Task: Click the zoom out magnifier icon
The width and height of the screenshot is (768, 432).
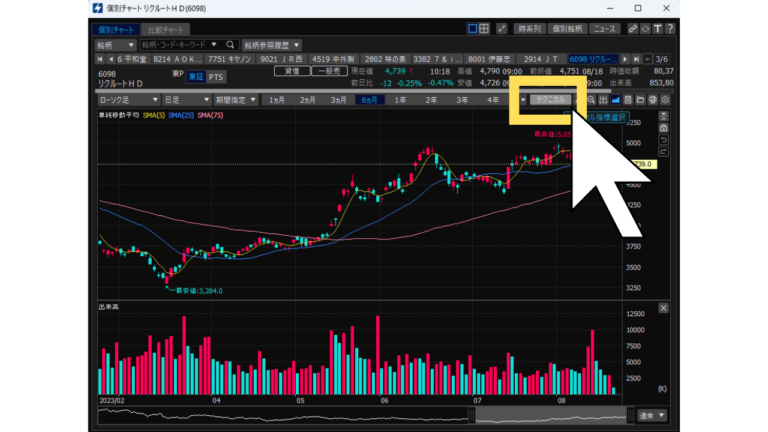Action: (x=591, y=100)
